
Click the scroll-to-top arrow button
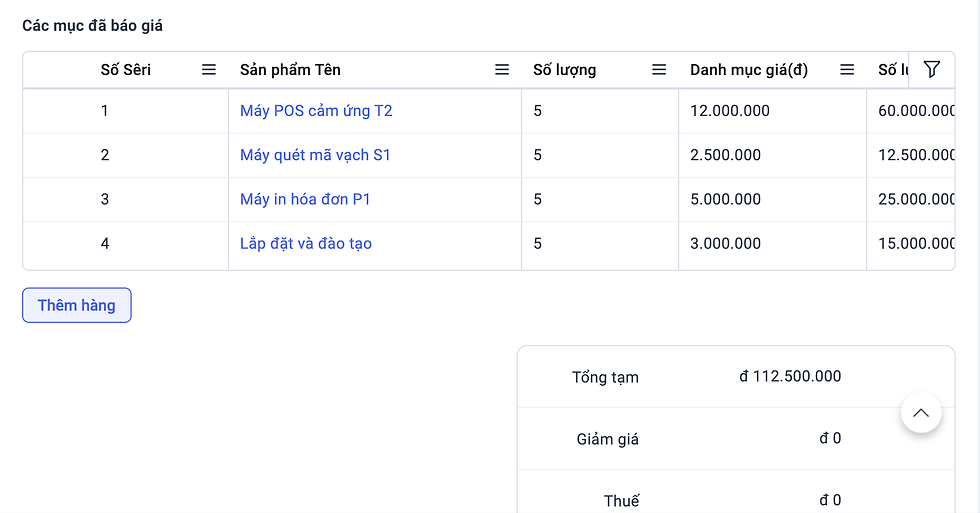point(921,413)
